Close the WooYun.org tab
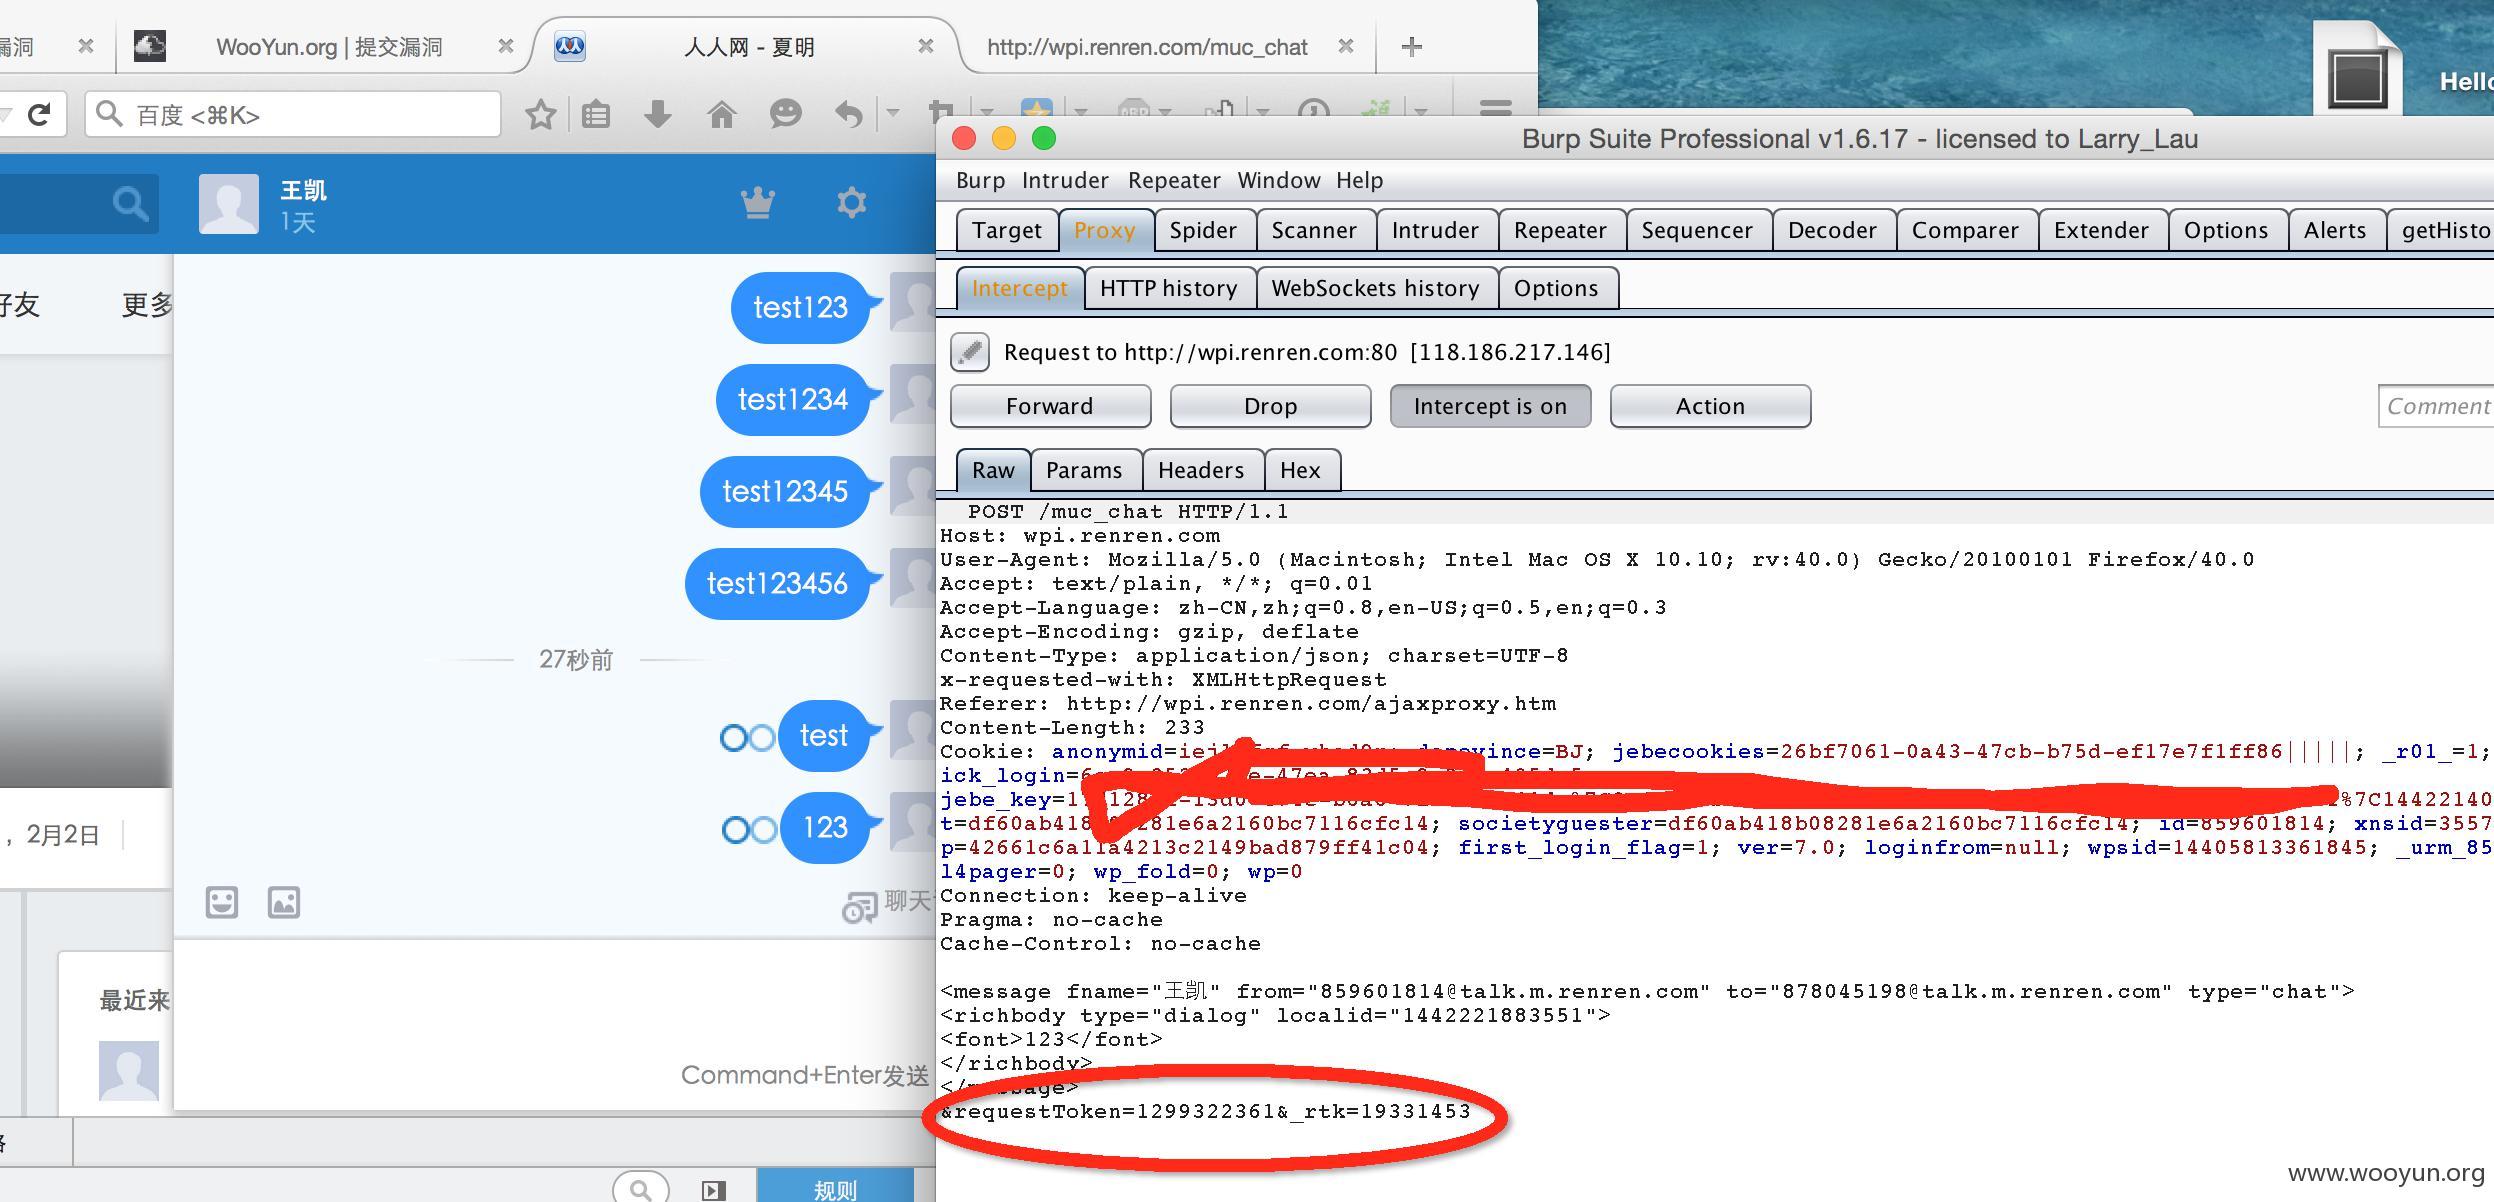 point(506,46)
